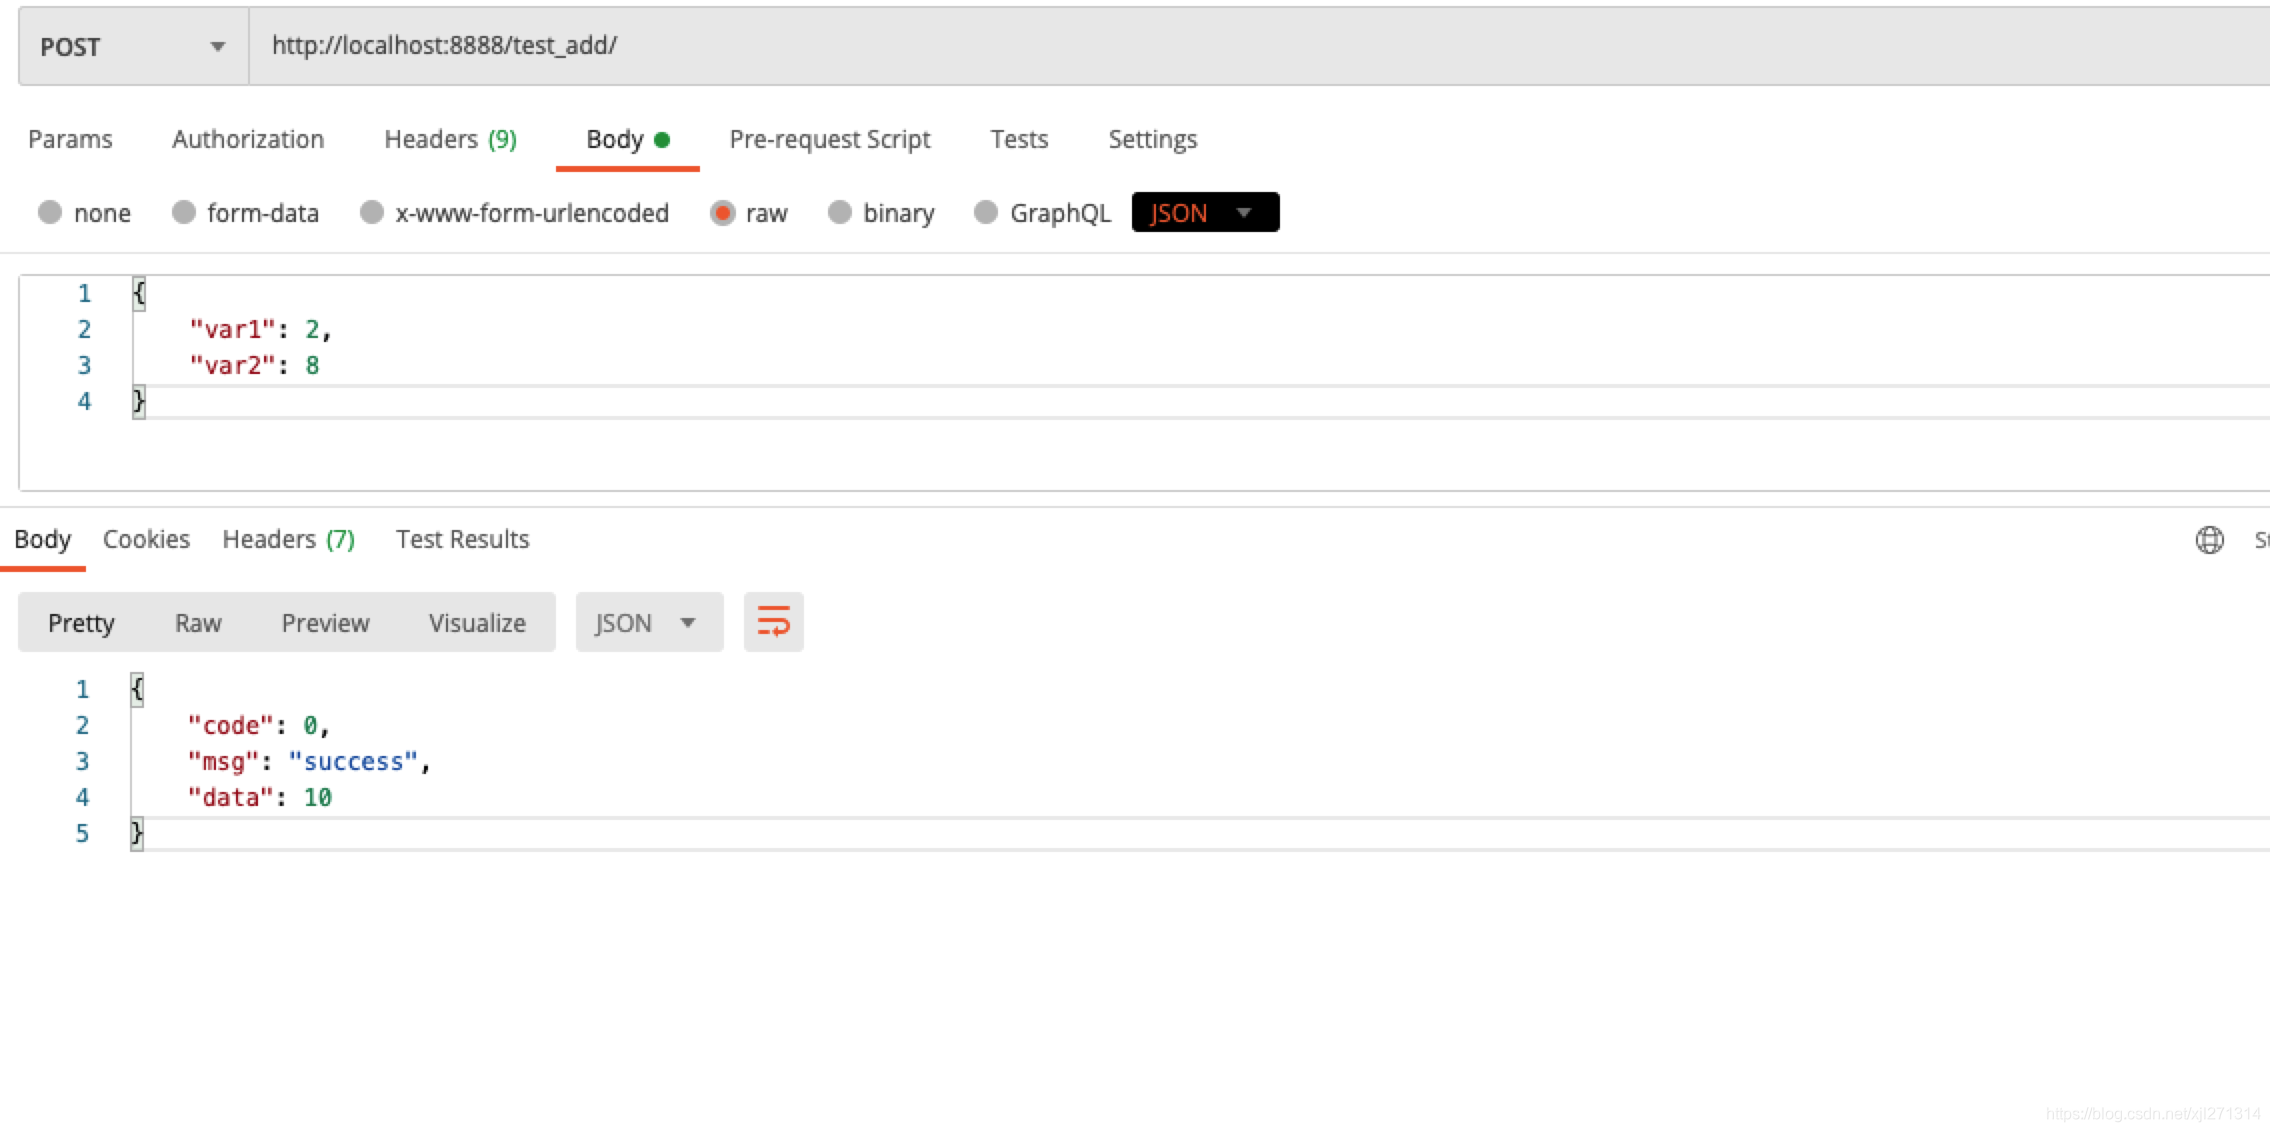Viewport: 2270px width, 1132px height.
Task: Select the GraphQL body radio button
Action: (986, 212)
